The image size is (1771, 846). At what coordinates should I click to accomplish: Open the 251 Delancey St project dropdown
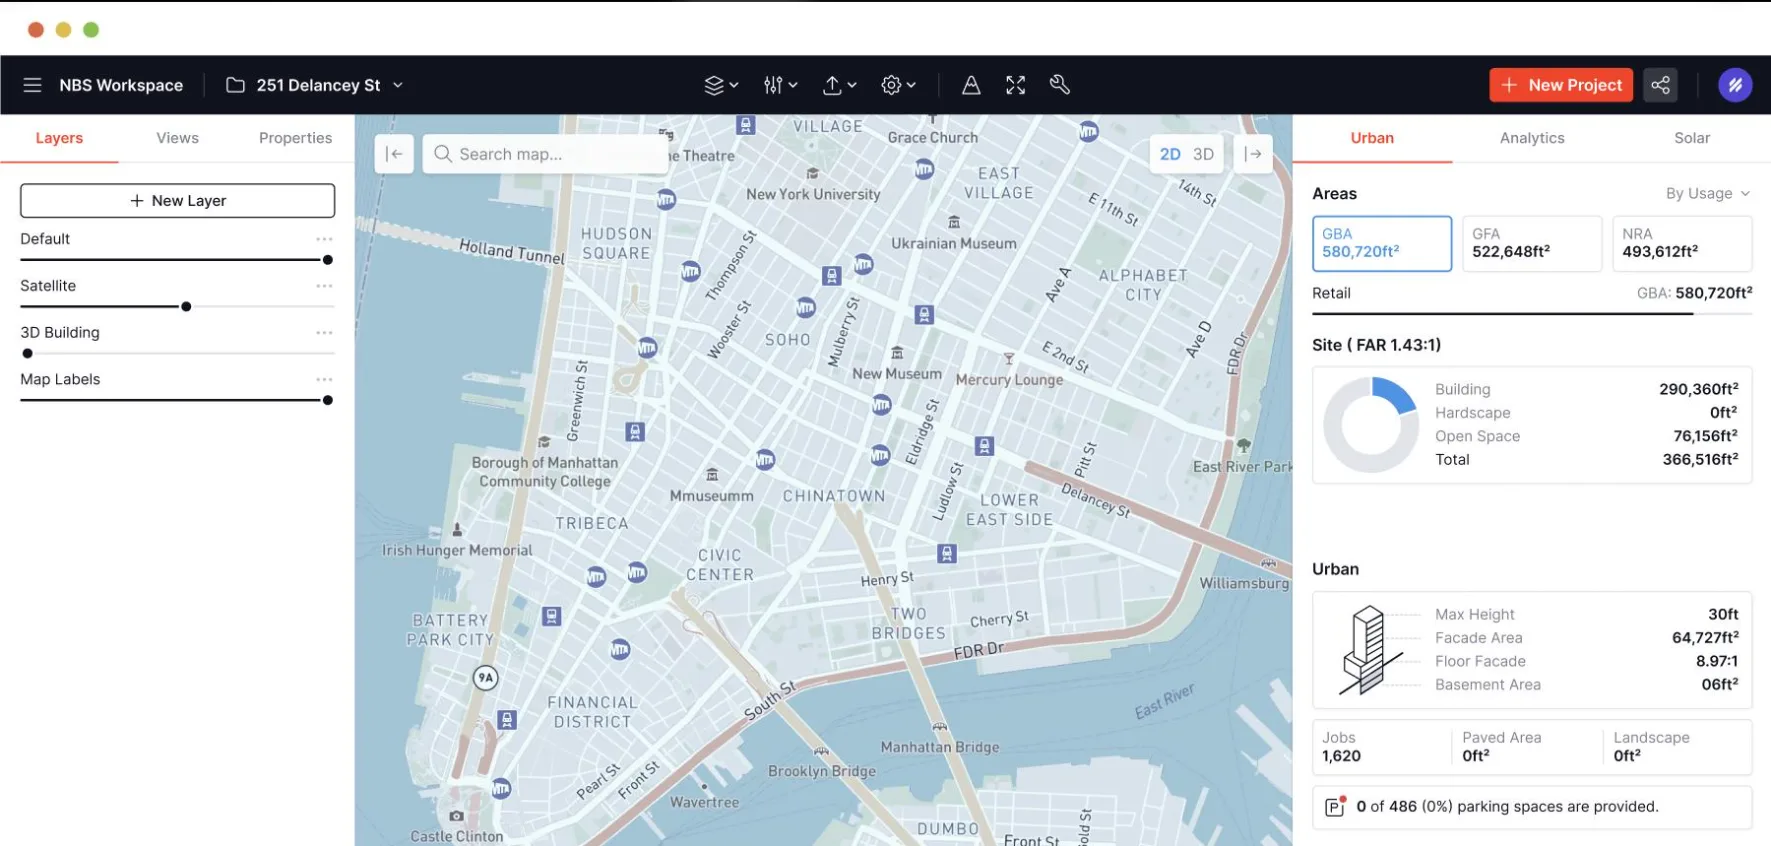315,85
